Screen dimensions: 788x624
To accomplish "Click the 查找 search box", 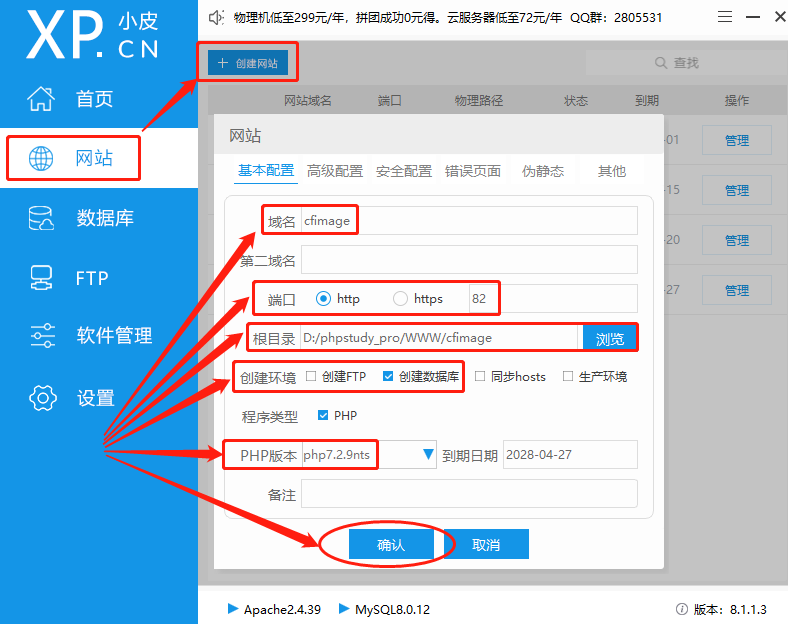I will pos(686,63).
